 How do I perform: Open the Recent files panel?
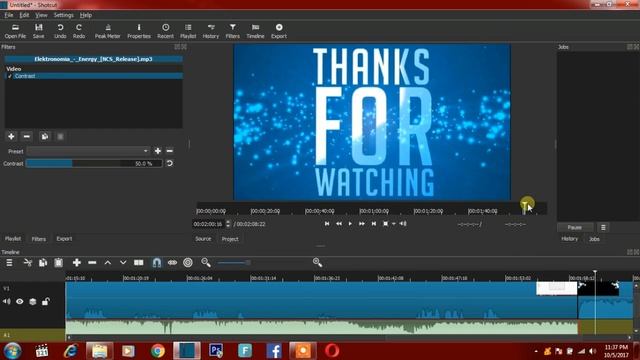click(165, 31)
